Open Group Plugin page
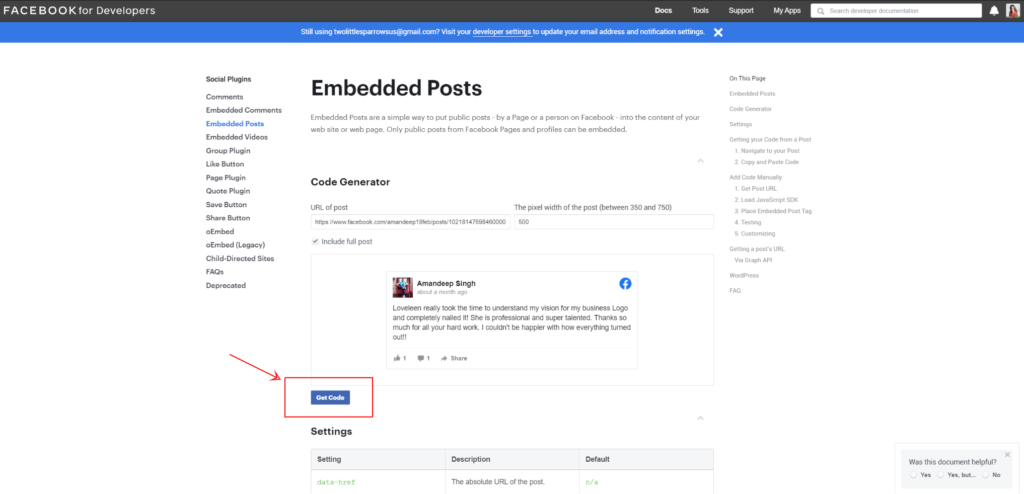This screenshot has width=1024, height=494. [228, 151]
